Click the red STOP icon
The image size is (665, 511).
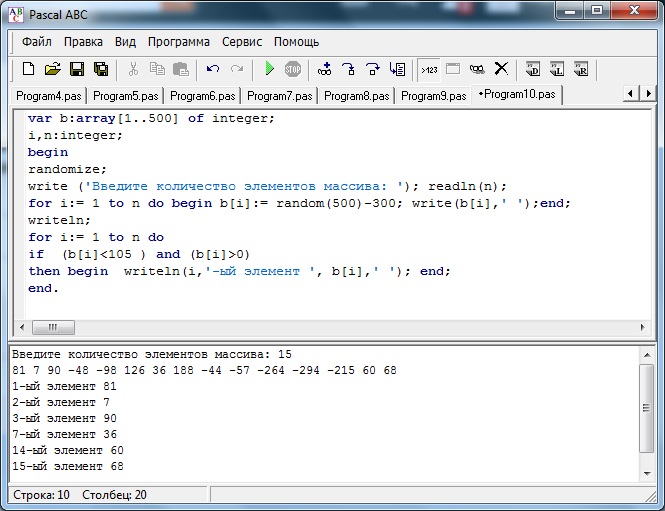click(292, 69)
